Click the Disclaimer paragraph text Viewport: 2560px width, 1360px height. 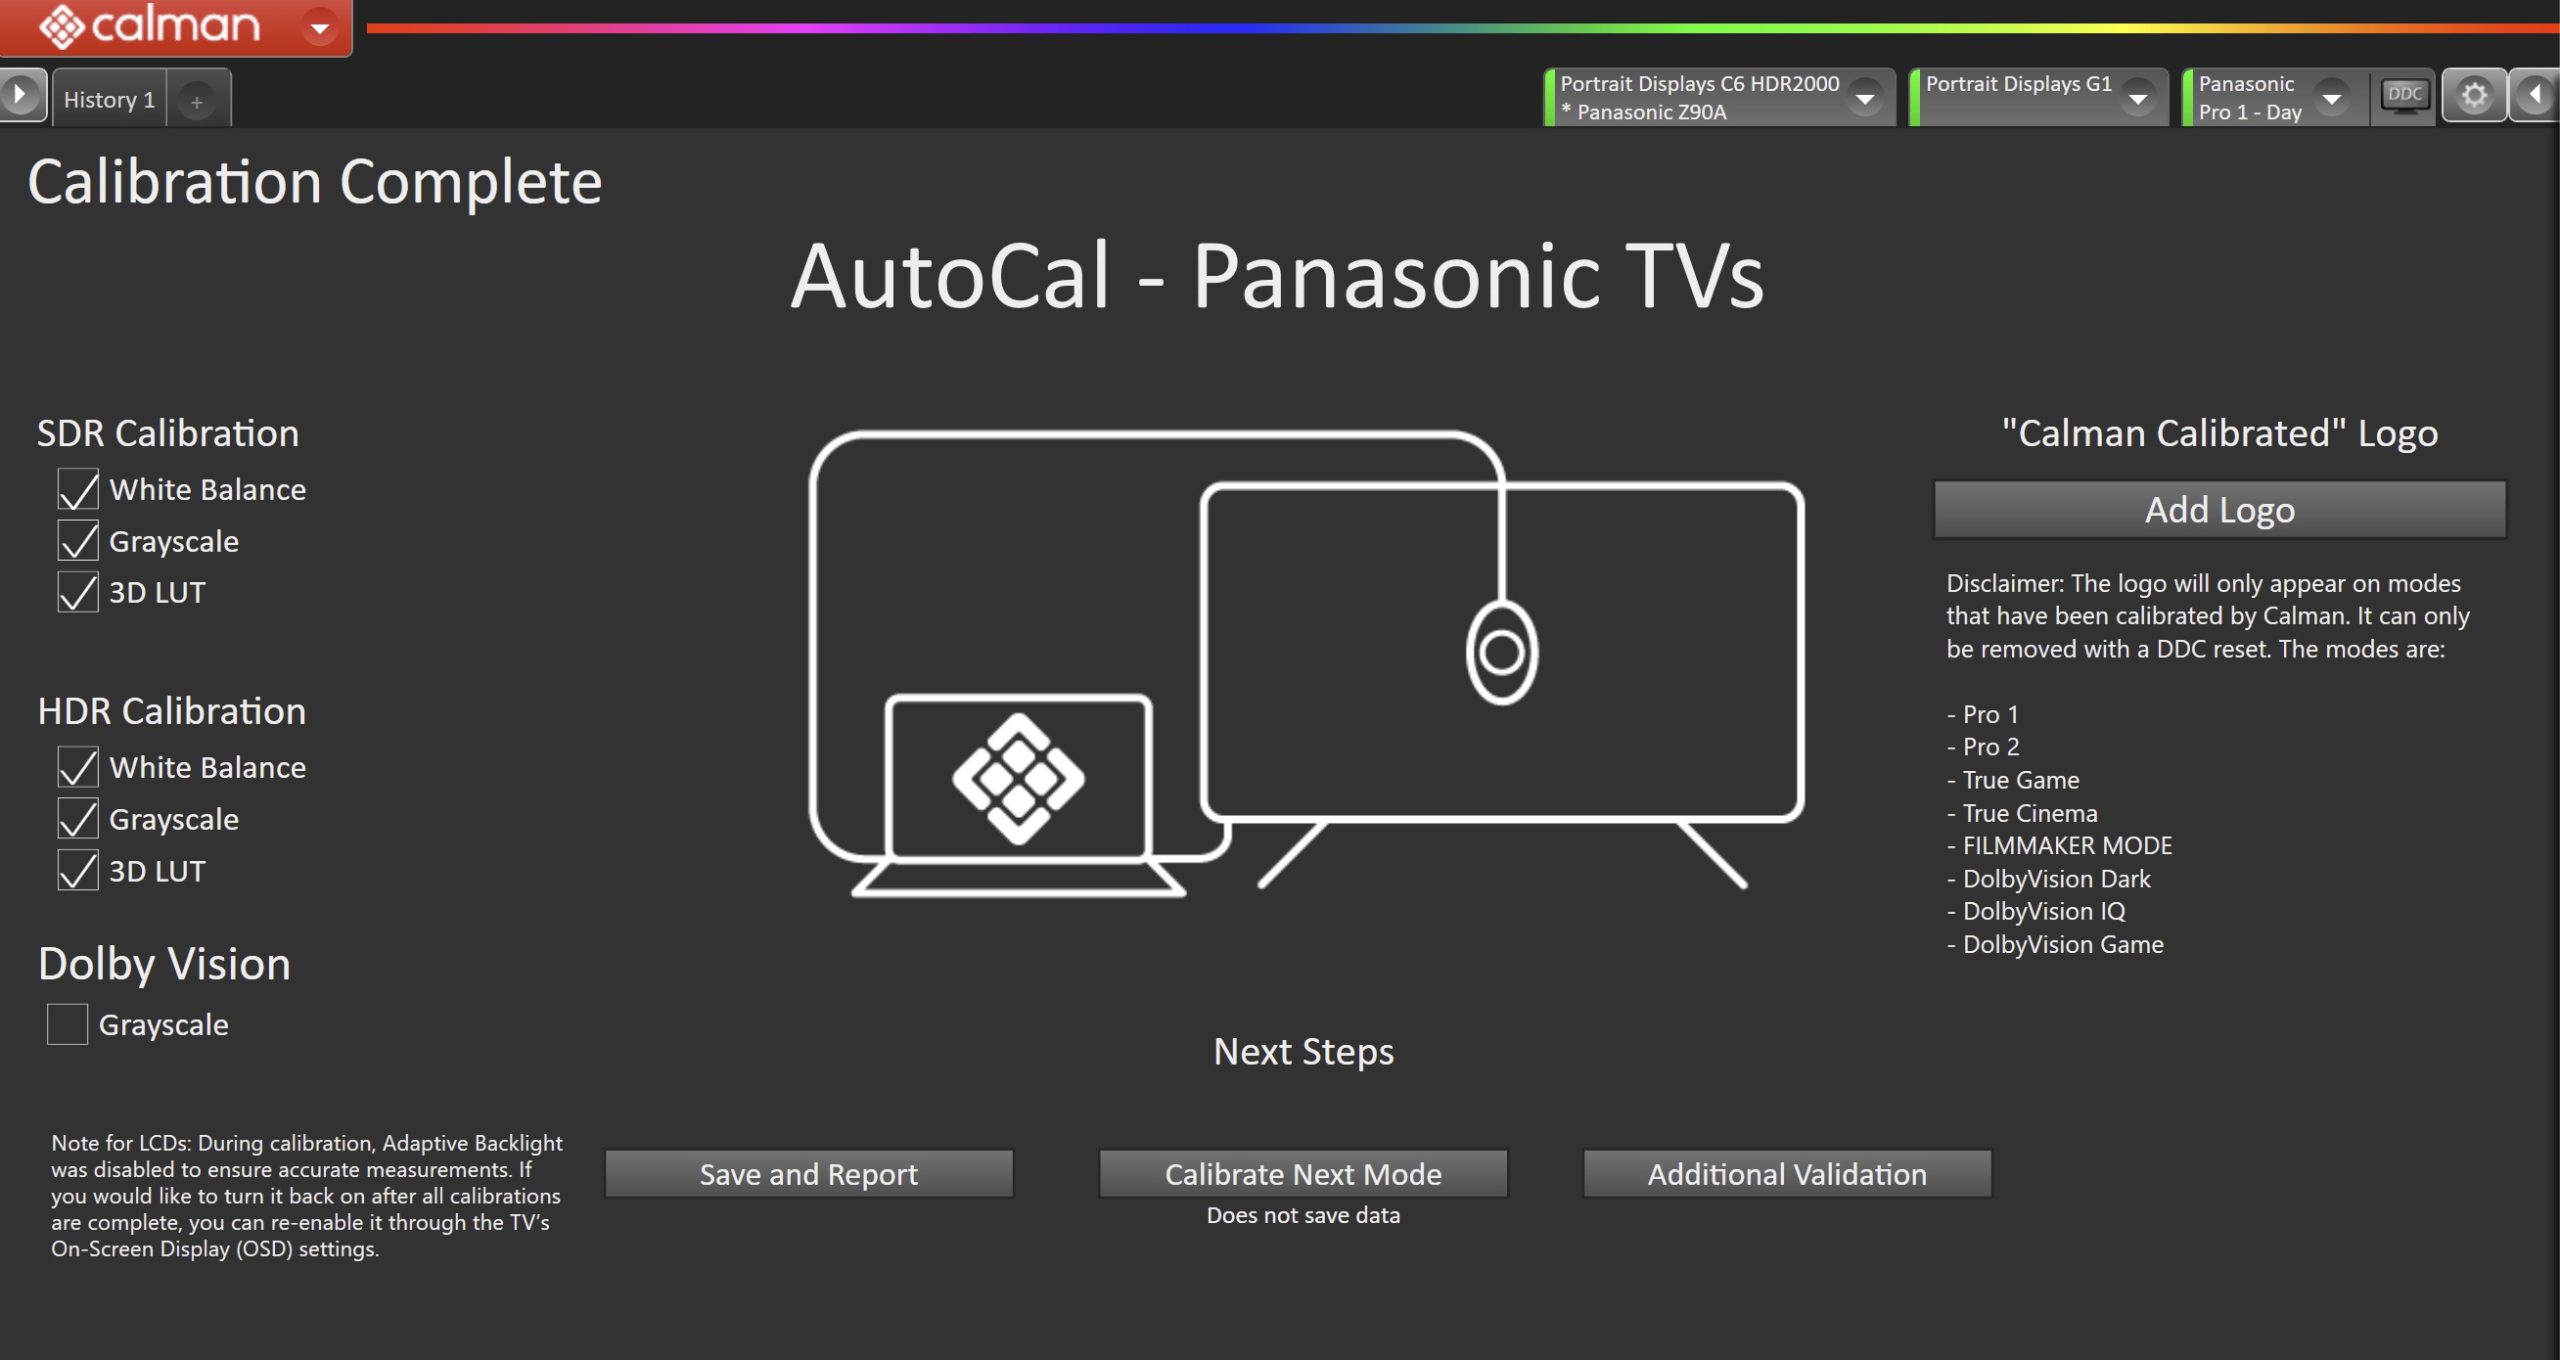[2208, 616]
